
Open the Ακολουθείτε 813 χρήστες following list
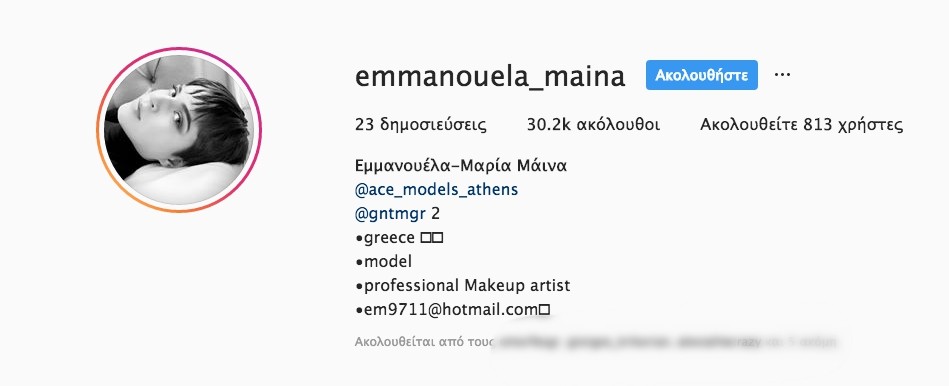[801, 125]
